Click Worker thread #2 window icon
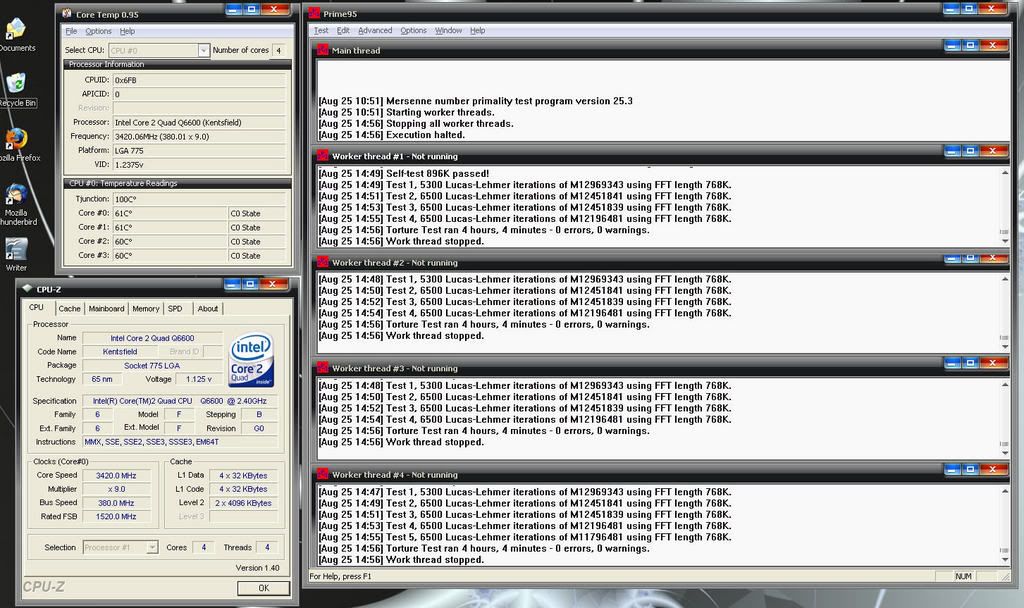Image resolution: width=1024 pixels, height=608 pixels. point(323,262)
